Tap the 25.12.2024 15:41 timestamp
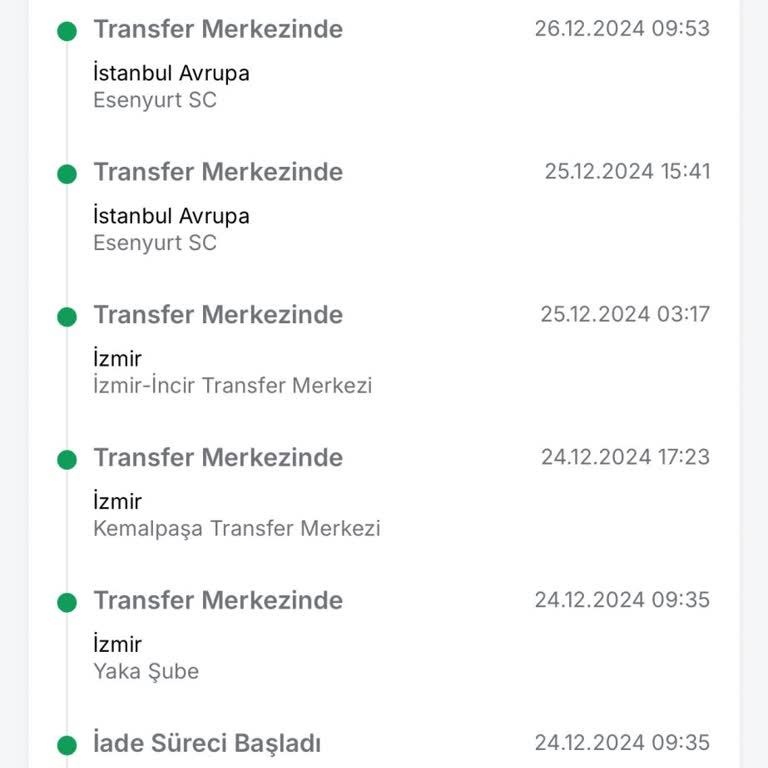 coord(627,171)
